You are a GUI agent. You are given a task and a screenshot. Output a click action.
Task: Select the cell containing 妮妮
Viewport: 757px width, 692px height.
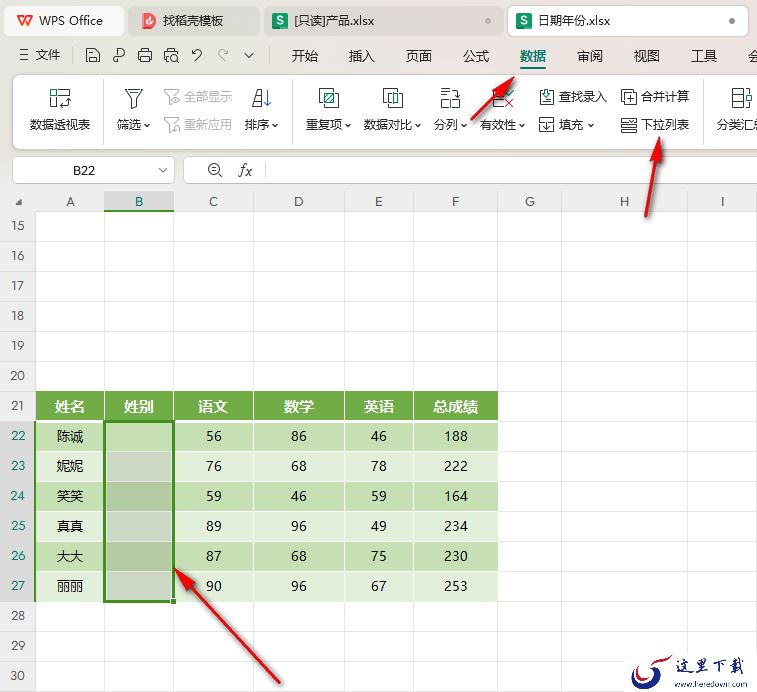70,466
